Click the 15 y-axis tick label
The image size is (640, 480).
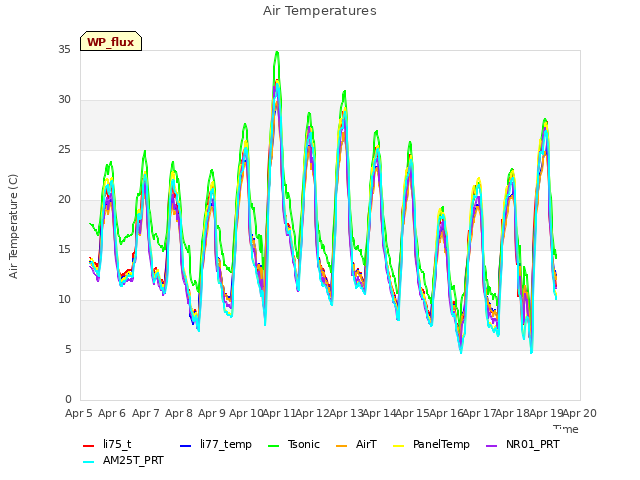pos(64,250)
